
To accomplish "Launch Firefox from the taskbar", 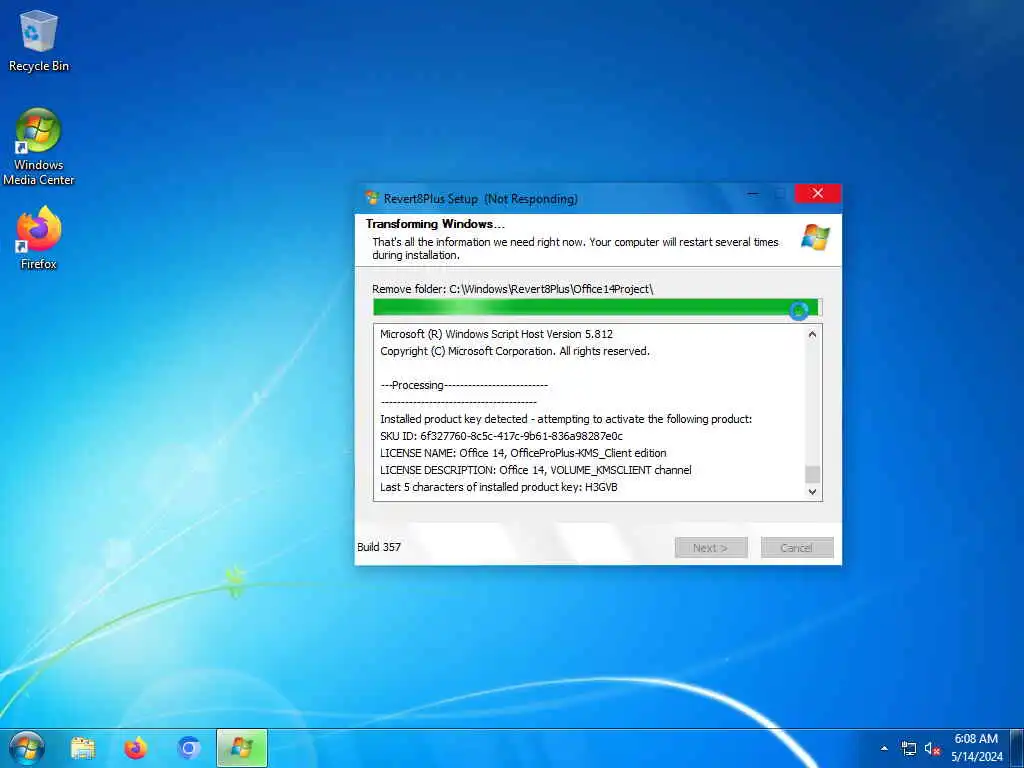I will 136,748.
